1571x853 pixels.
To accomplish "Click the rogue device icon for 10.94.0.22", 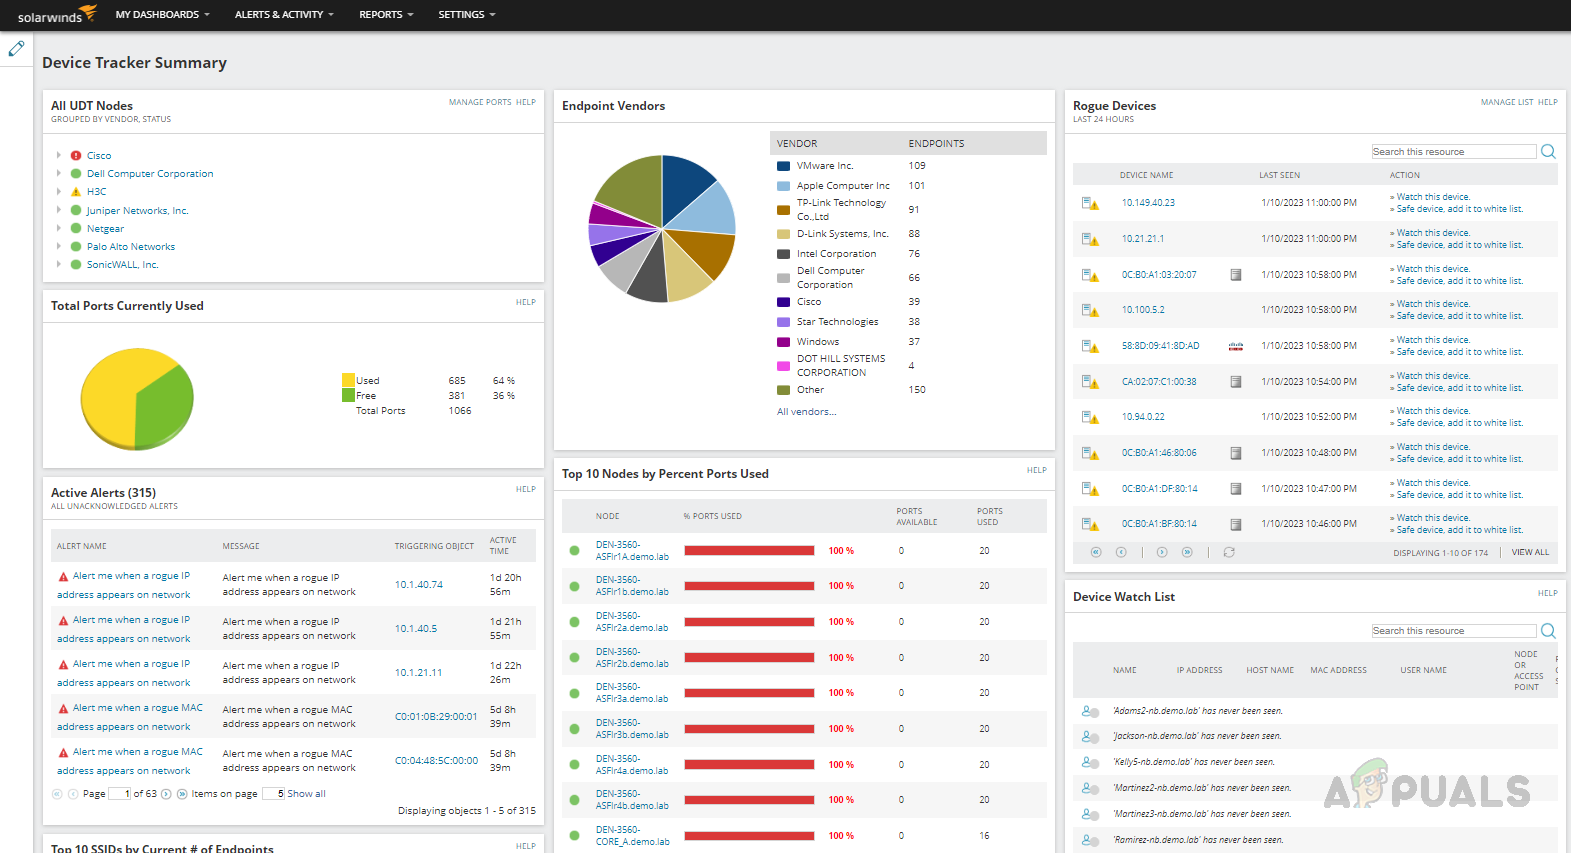I will click(1090, 417).
